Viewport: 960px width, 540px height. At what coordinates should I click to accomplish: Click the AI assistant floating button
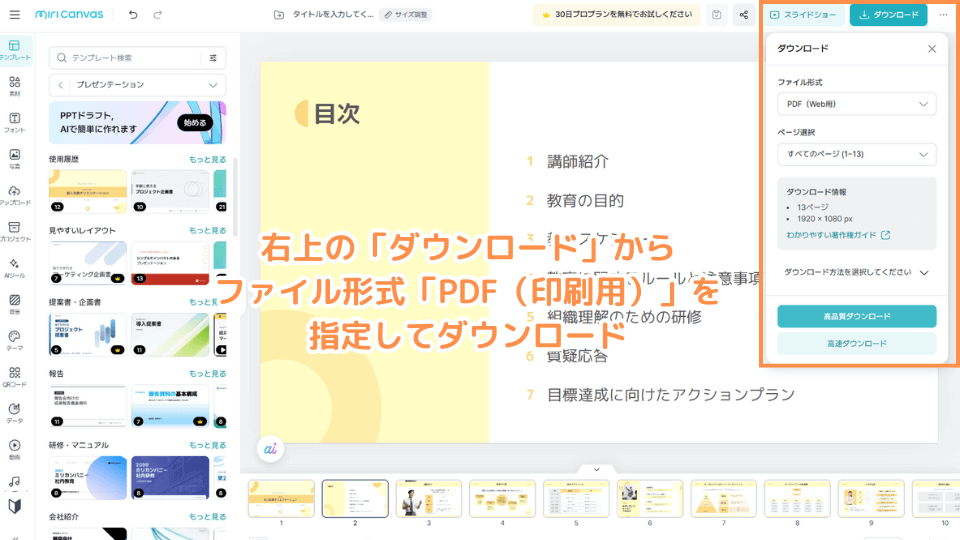270,449
